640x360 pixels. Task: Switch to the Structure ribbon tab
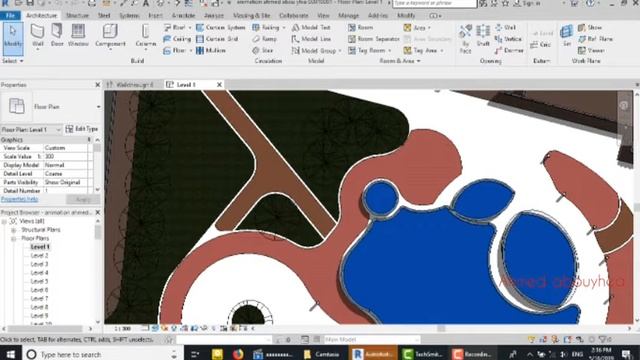tap(77, 16)
